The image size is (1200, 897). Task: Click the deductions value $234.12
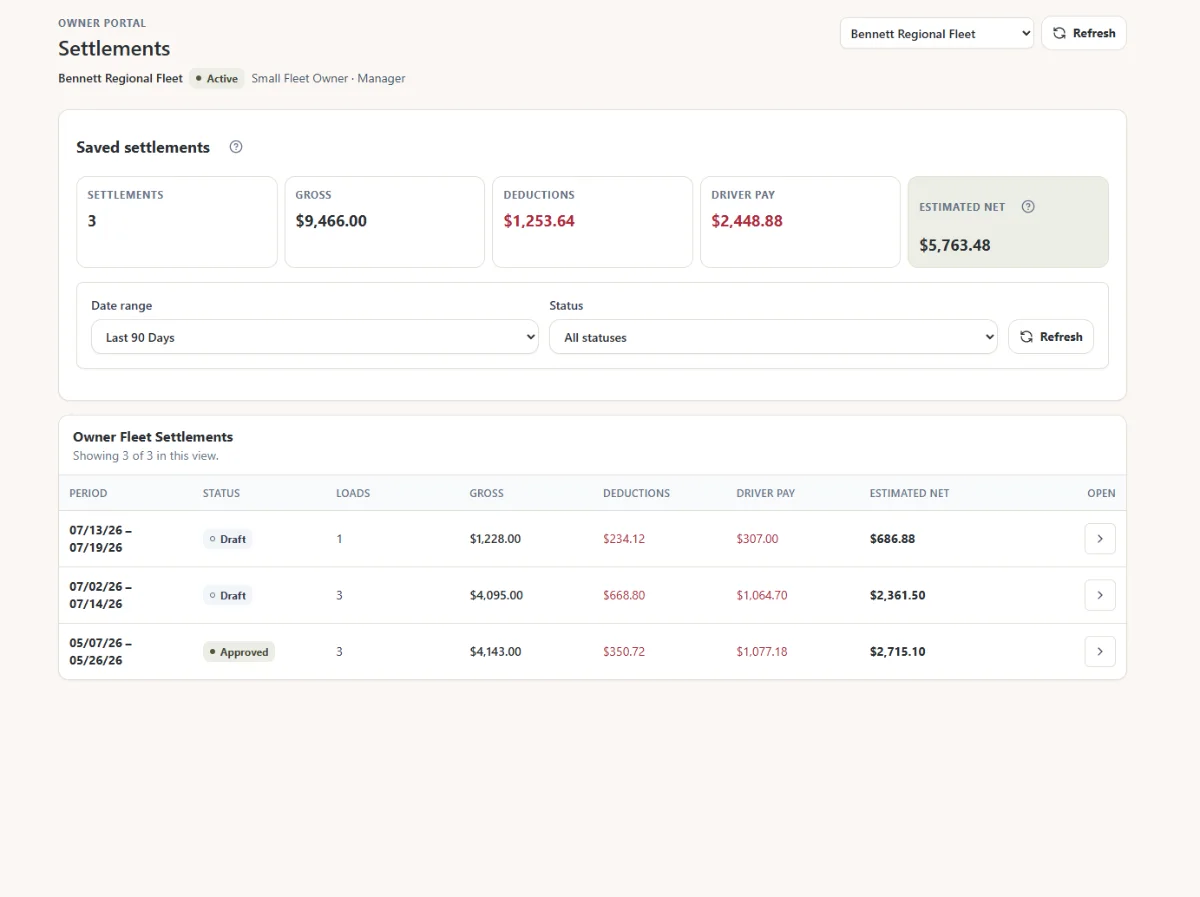[x=624, y=539]
